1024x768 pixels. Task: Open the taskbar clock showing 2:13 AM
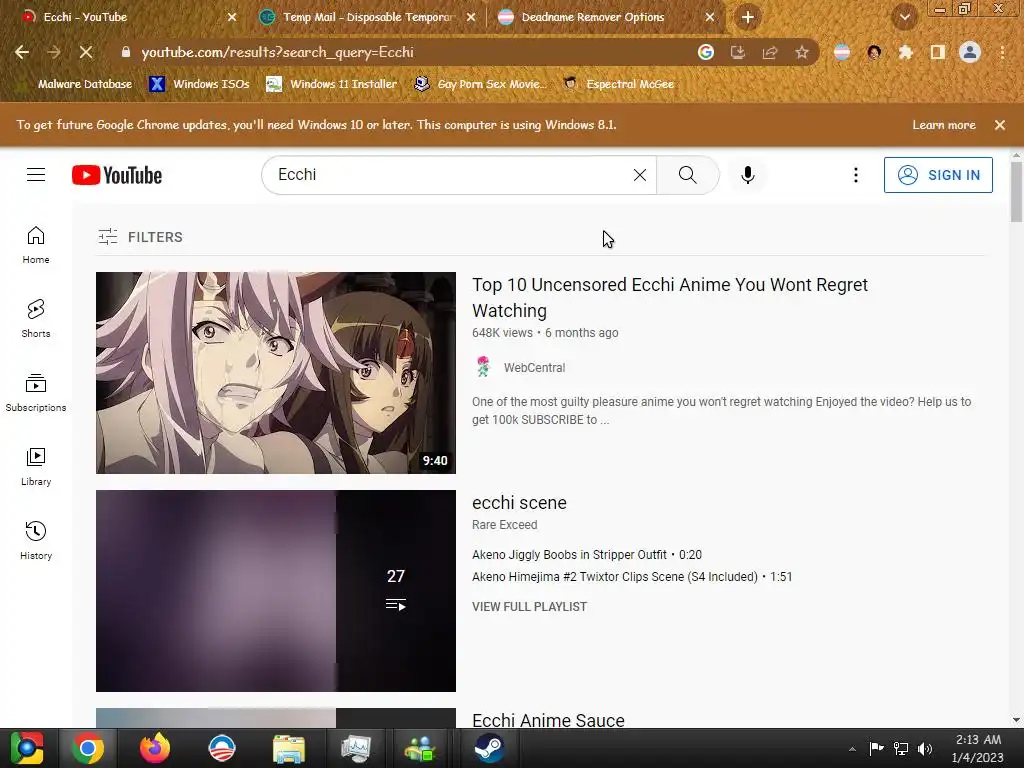(978, 748)
